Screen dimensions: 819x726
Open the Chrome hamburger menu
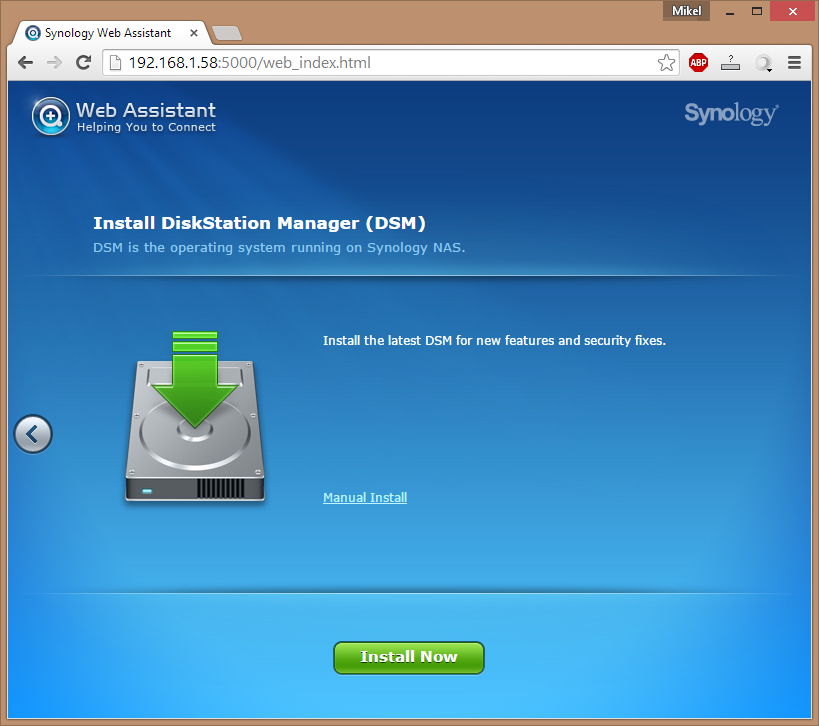[x=794, y=63]
